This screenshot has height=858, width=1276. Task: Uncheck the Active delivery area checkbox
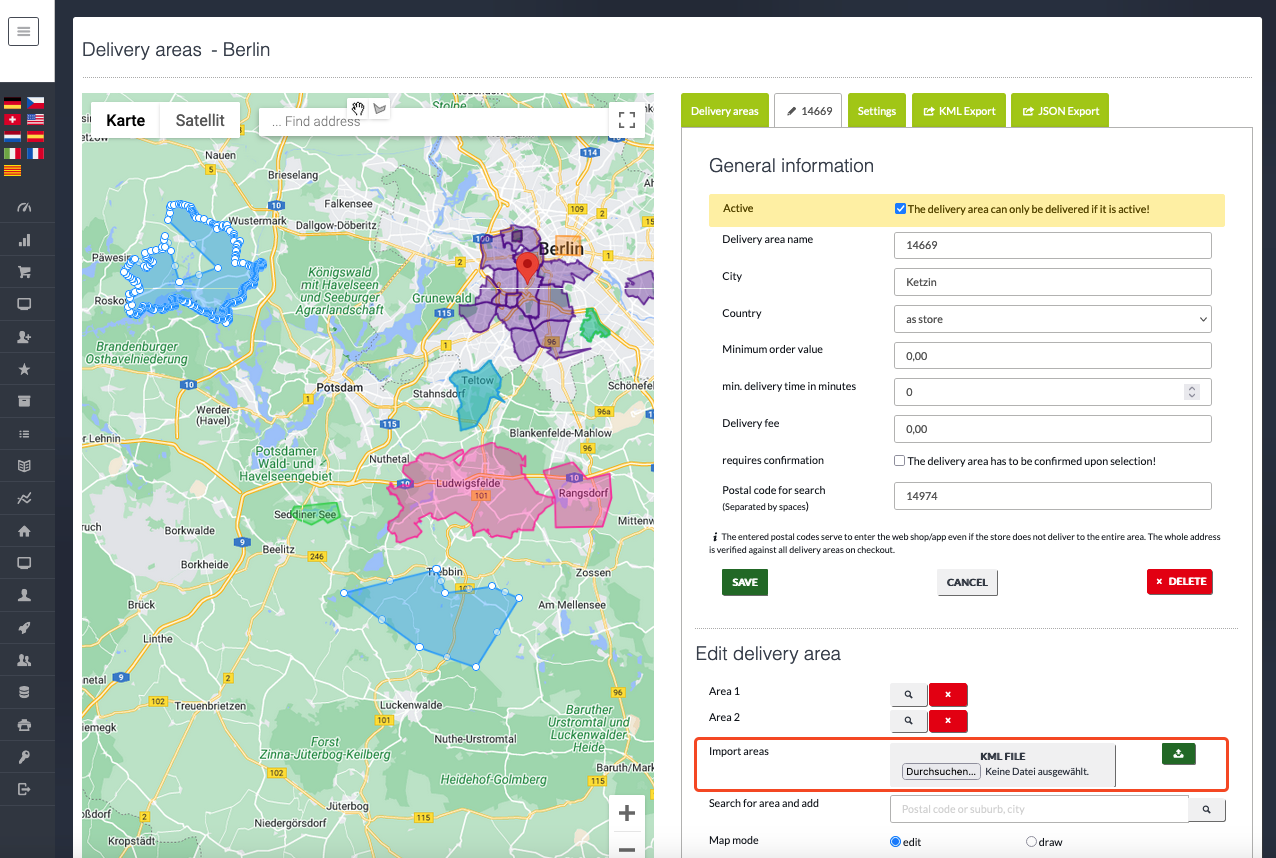pos(900,209)
